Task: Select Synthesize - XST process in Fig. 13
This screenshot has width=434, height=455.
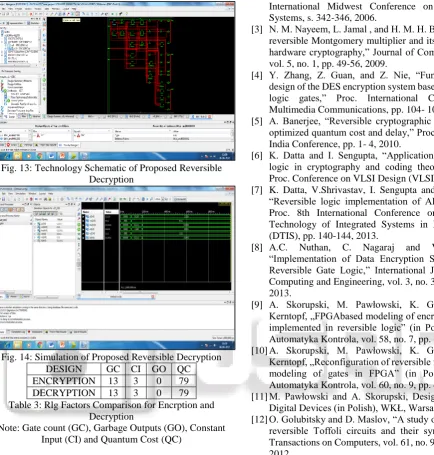Action: click(15, 91)
